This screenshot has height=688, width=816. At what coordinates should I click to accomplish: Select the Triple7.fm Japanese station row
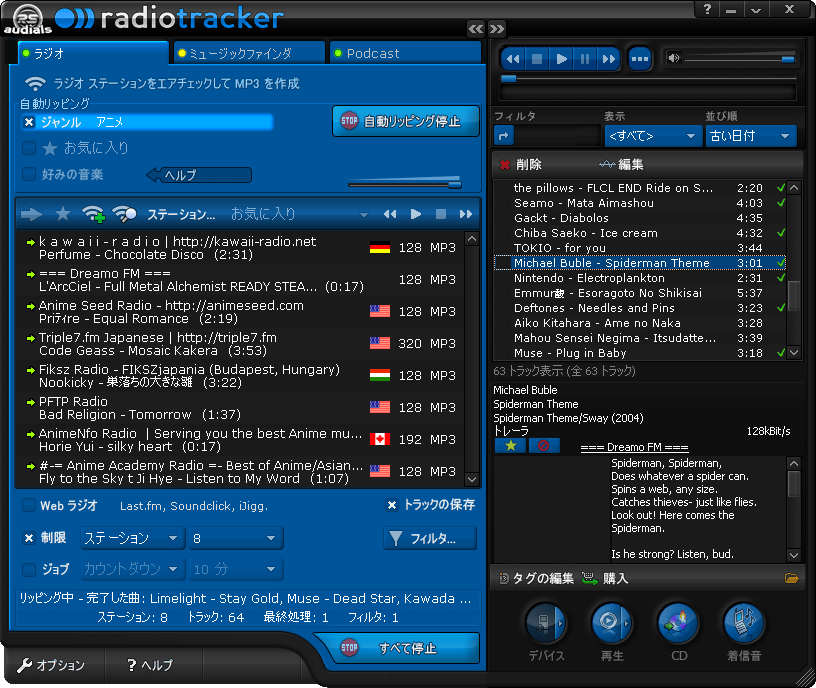point(241,344)
